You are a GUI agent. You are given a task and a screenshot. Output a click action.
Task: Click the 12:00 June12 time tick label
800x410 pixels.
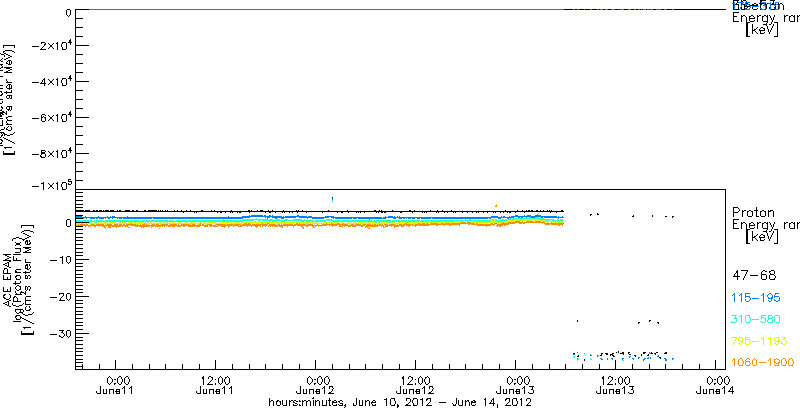coord(416,386)
